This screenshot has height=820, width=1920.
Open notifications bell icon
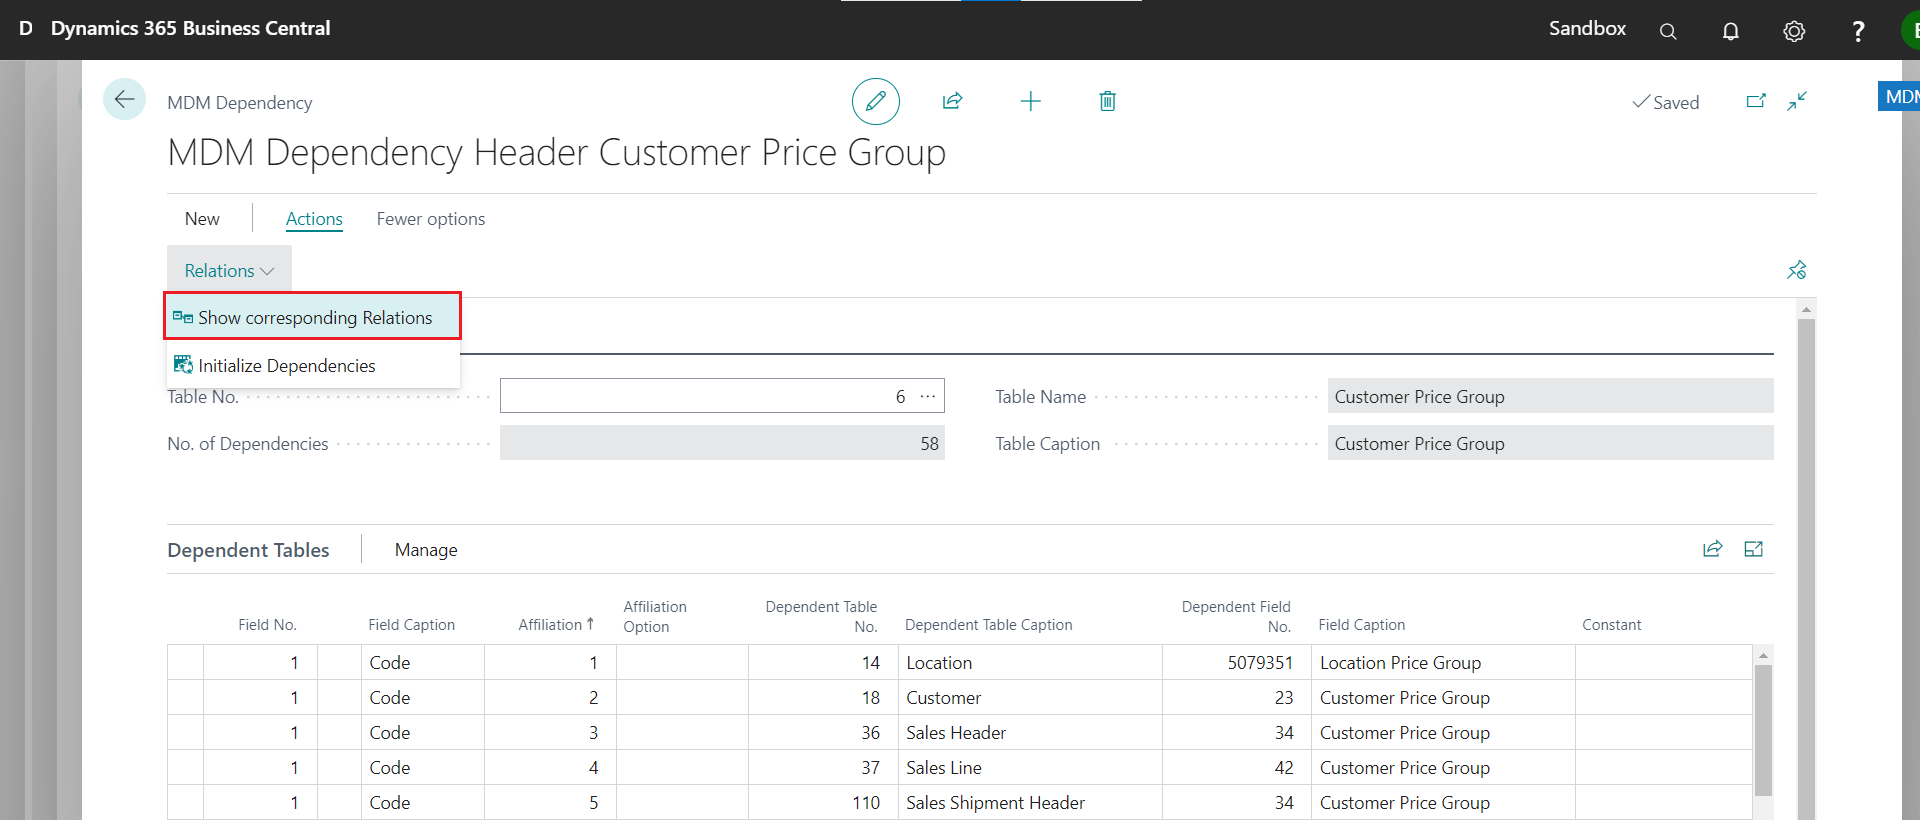coord(1730,31)
